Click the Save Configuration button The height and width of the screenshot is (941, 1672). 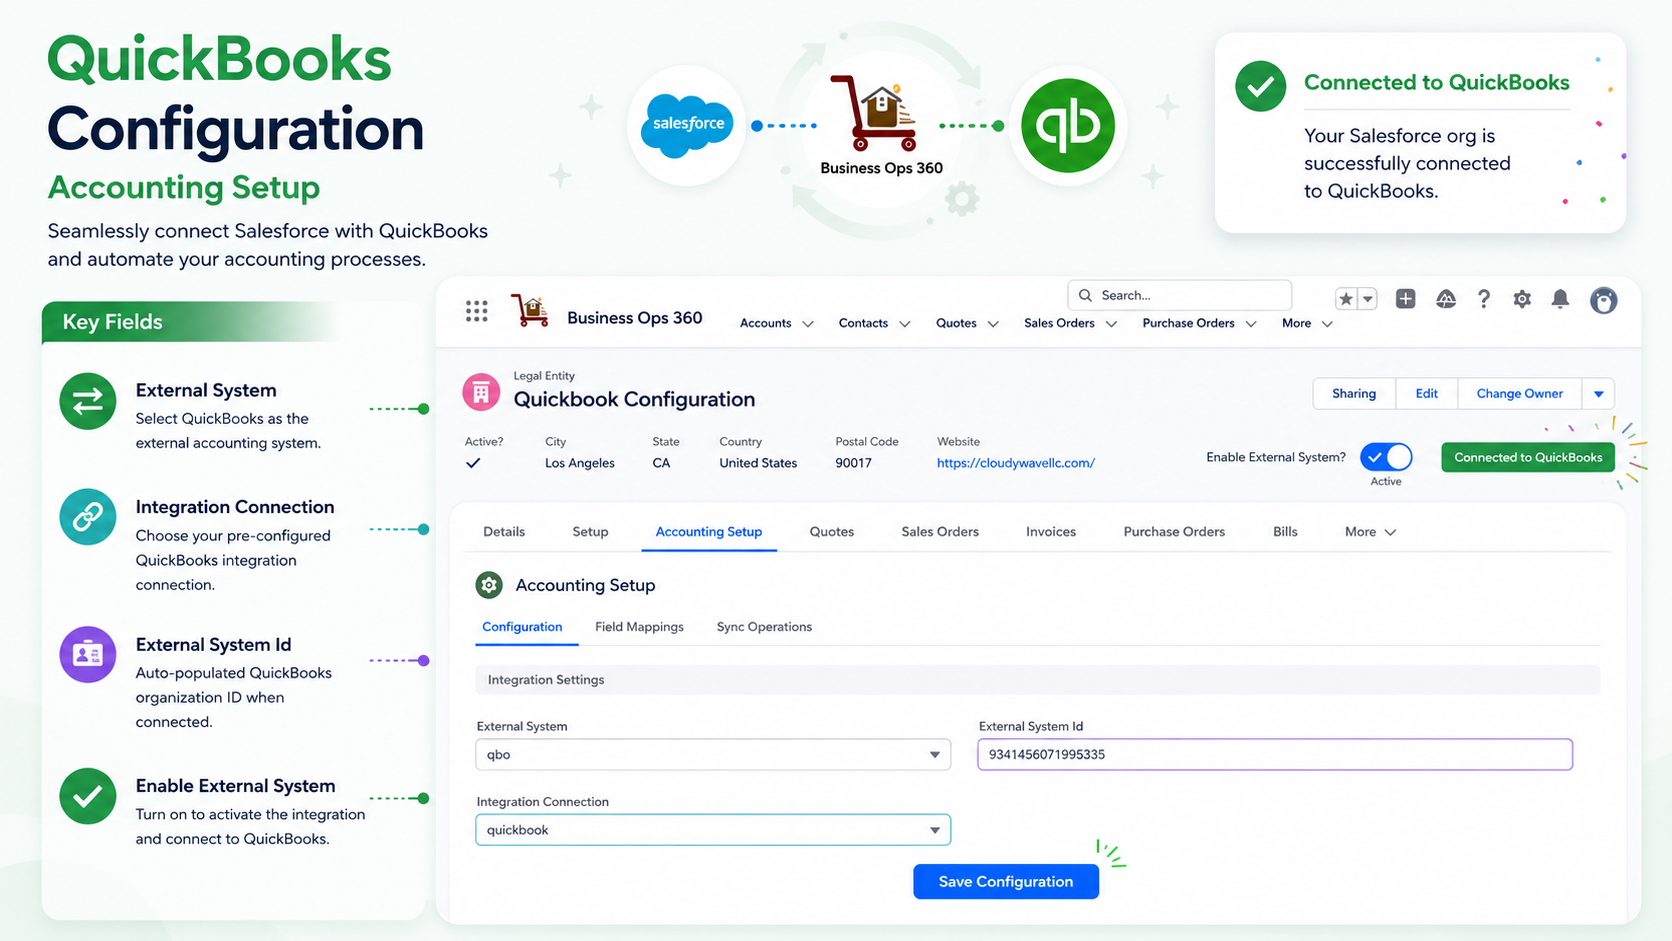(1006, 881)
